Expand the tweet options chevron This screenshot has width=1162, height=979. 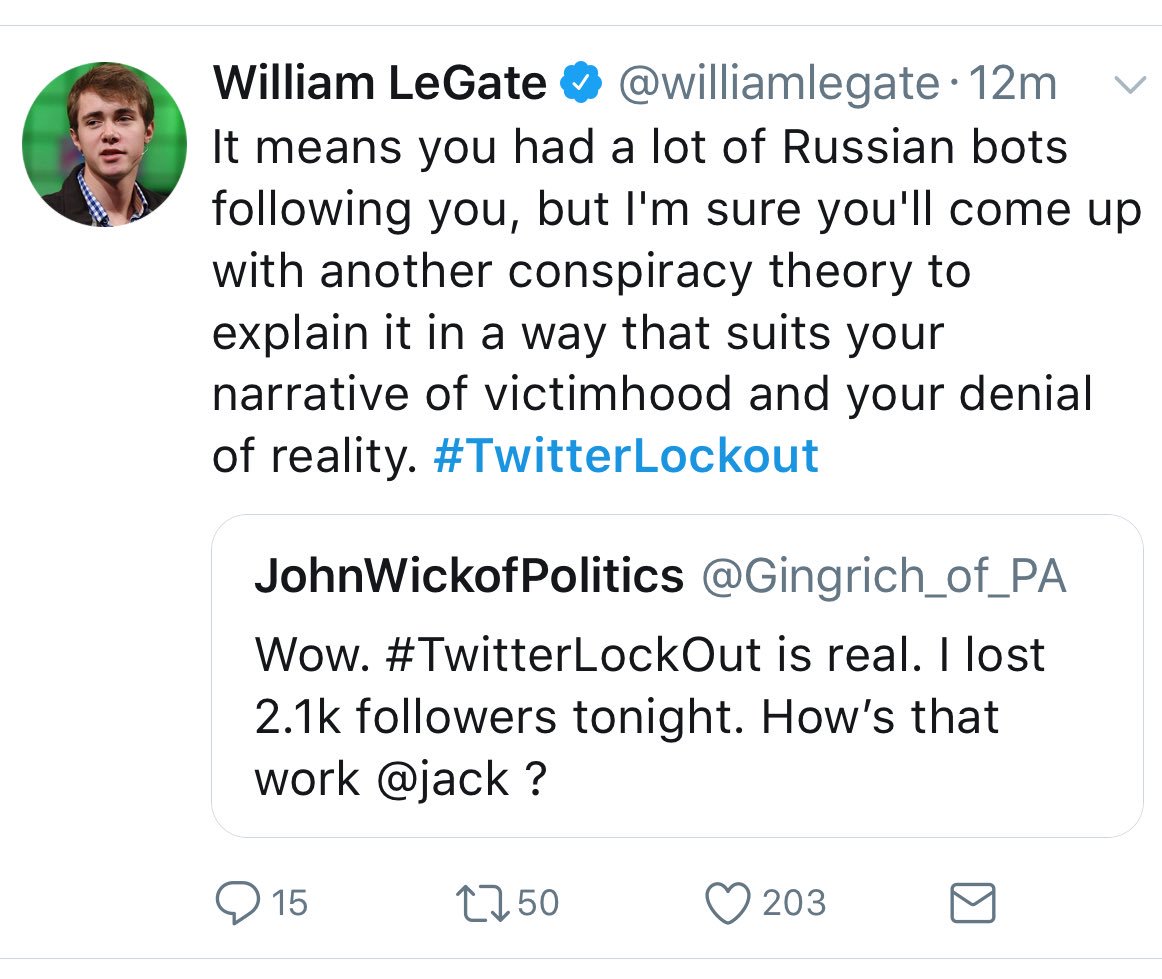pos(1129,86)
